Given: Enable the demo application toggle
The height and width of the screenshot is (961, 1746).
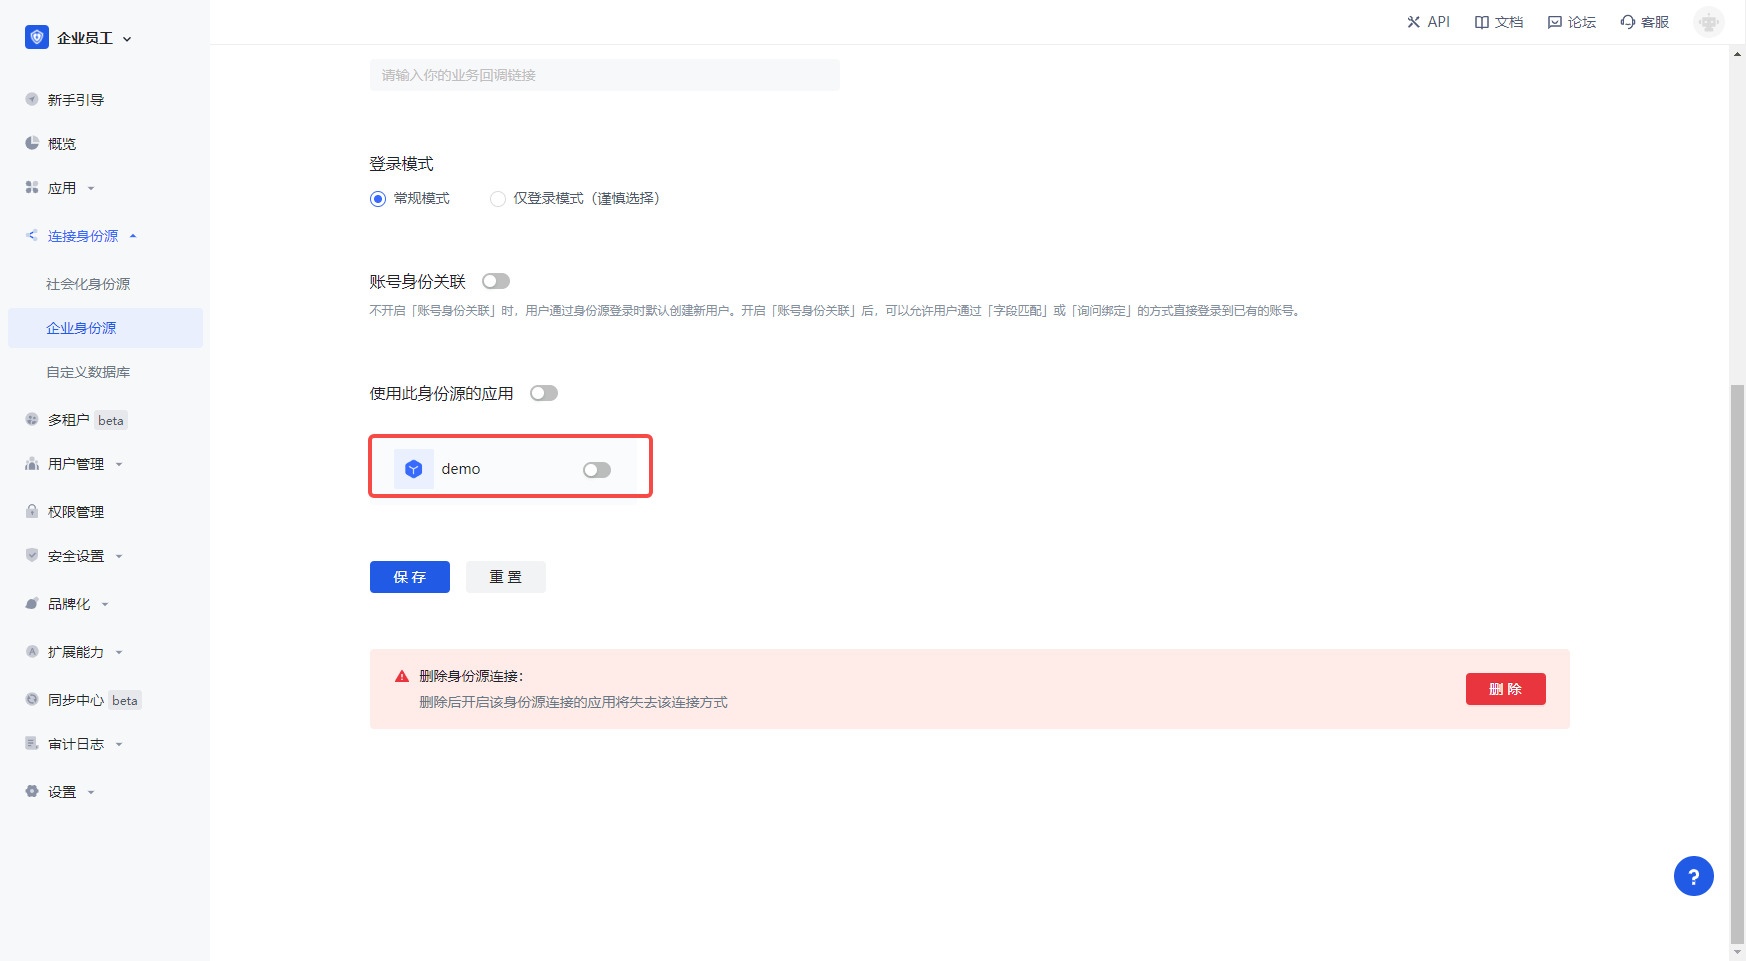Looking at the screenshot, I should [x=597, y=470].
